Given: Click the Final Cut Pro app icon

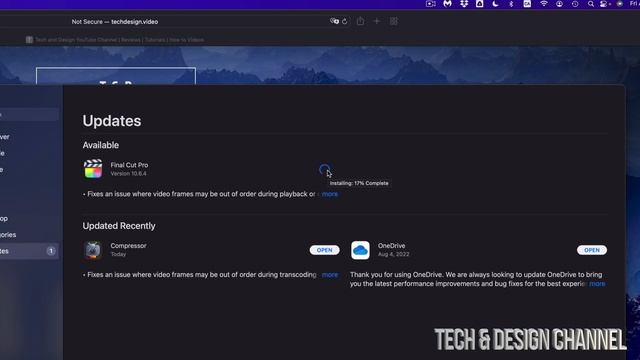Looking at the screenshot, I should [93, 169].
